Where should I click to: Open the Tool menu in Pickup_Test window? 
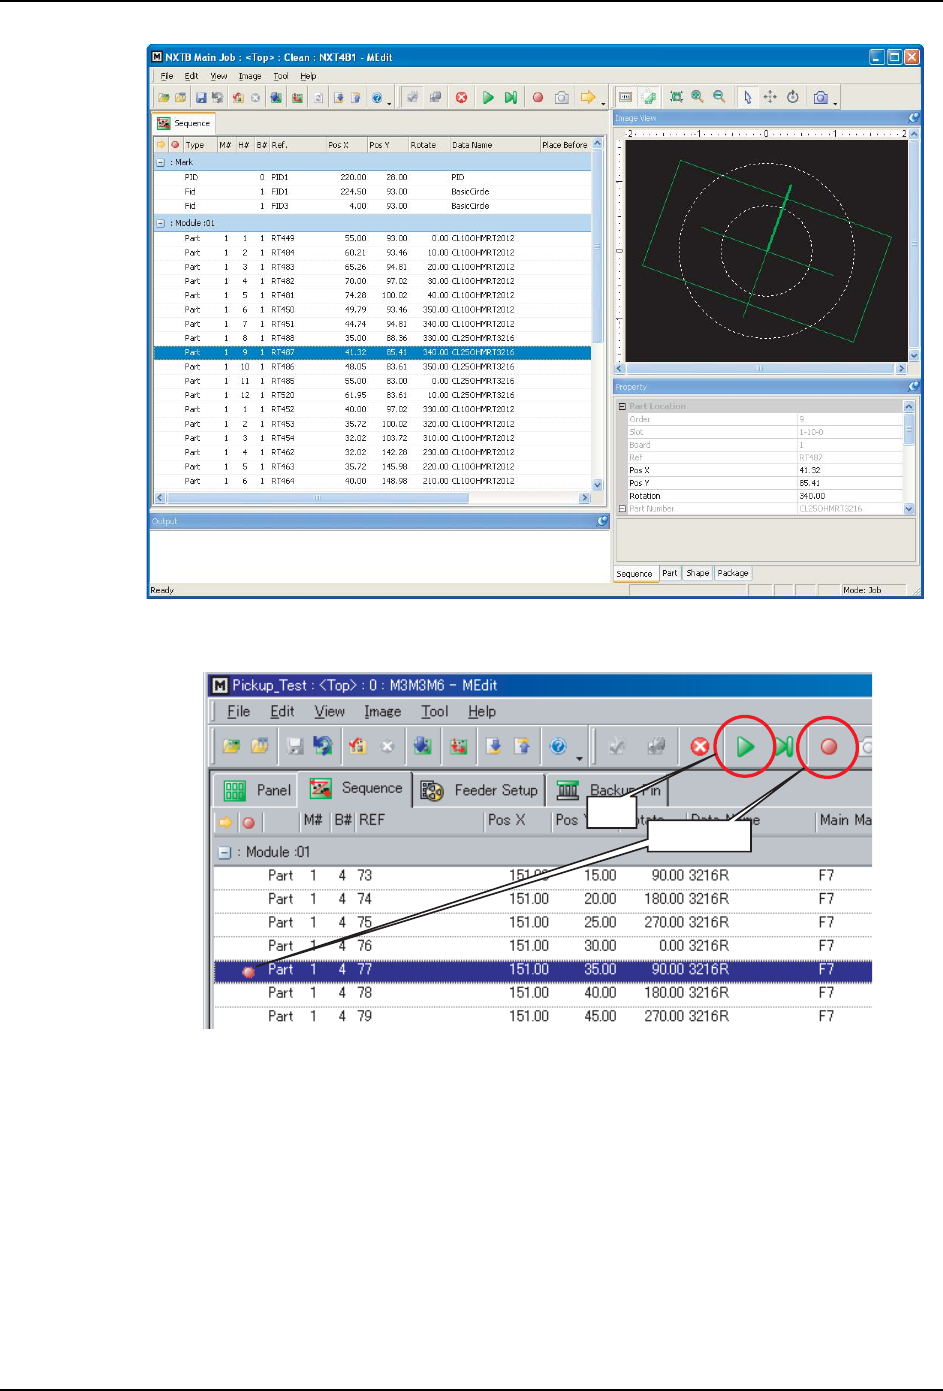434,712
